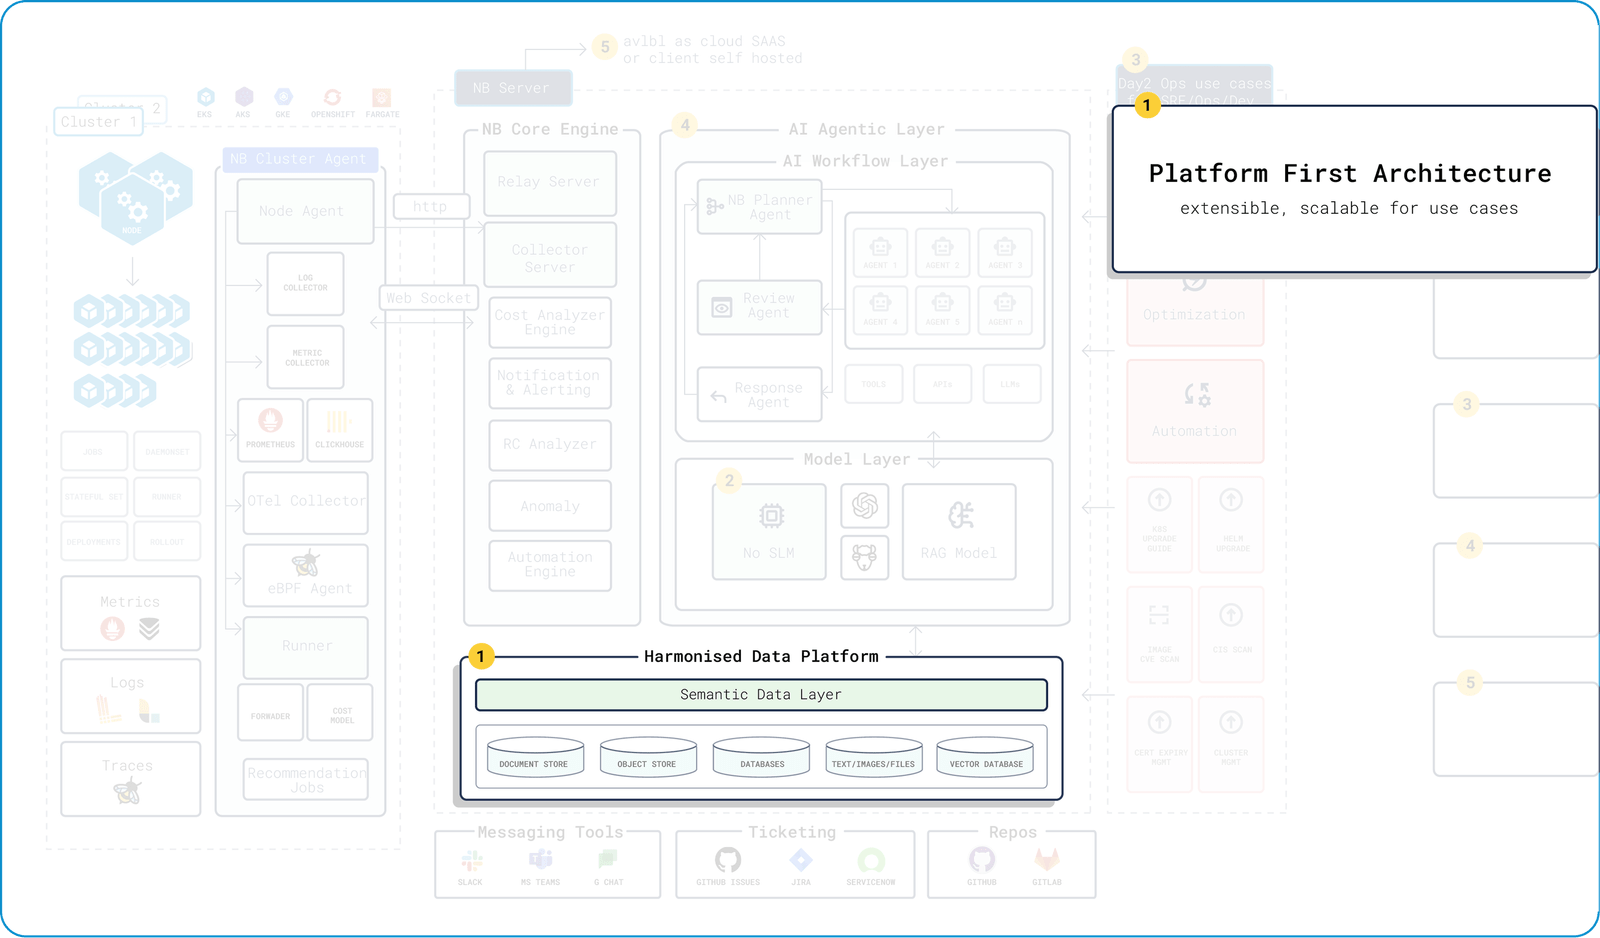Click the OpenShift icon
This screenshot has width=1600, height=938.
(x=332, y=97)
